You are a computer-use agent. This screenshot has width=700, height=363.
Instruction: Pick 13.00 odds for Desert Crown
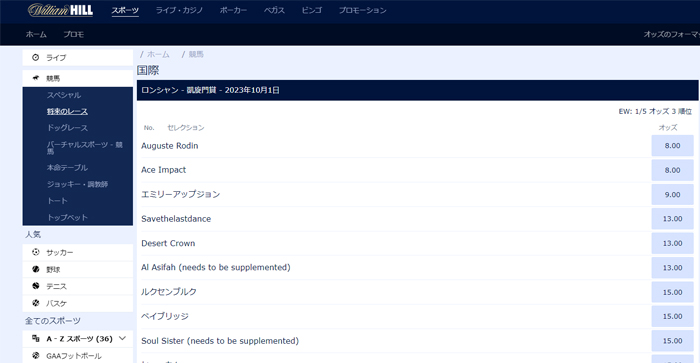coord(672,243)
